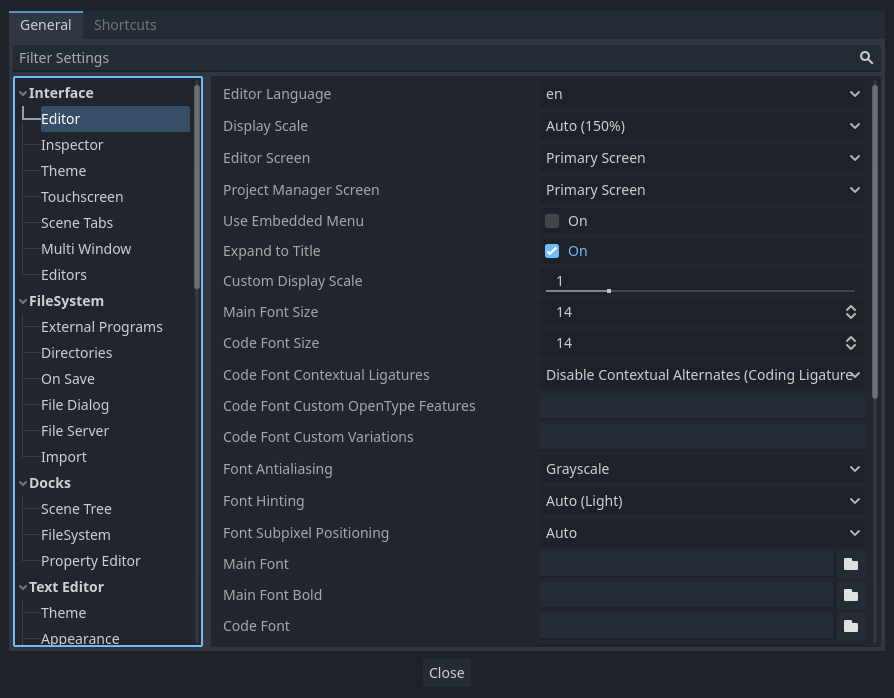Image resolution: width=894 pixels, height=698 pixels.
Task: Open the Display Scale dropdown
Action: [700, 125]
